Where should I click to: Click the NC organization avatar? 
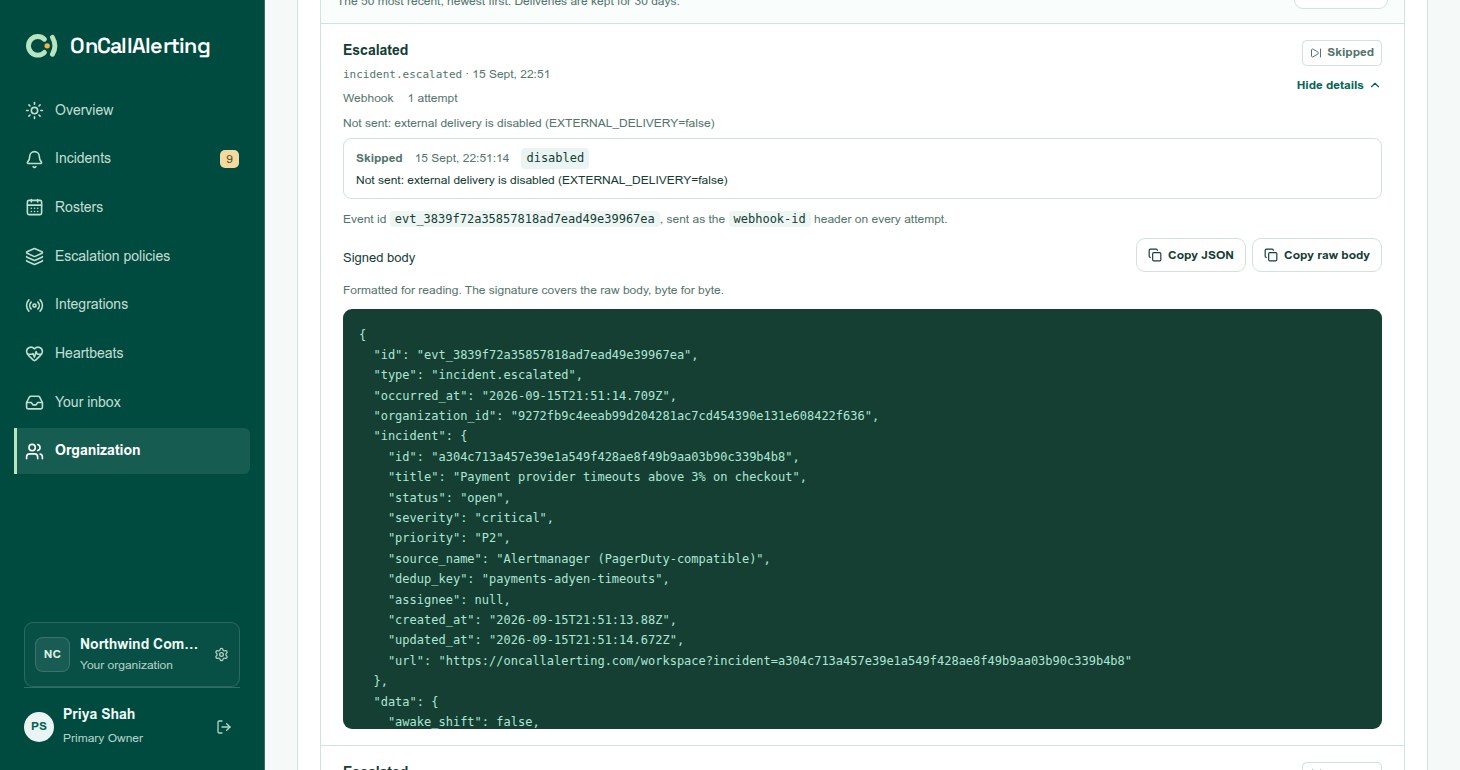pyautogui.click(x=52, y=654)
